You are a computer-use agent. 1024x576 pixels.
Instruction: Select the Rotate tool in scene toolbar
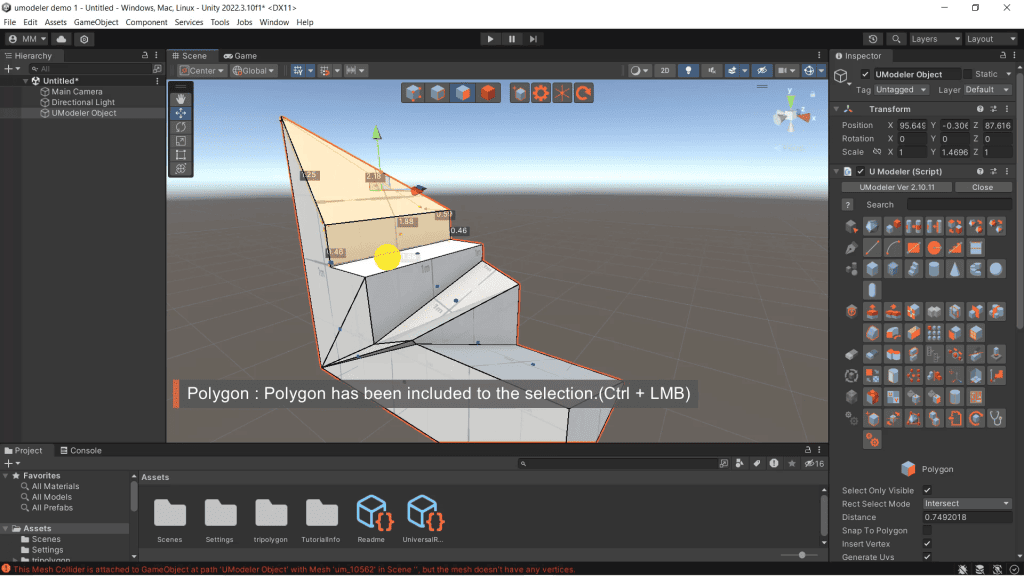pos(181,127)
